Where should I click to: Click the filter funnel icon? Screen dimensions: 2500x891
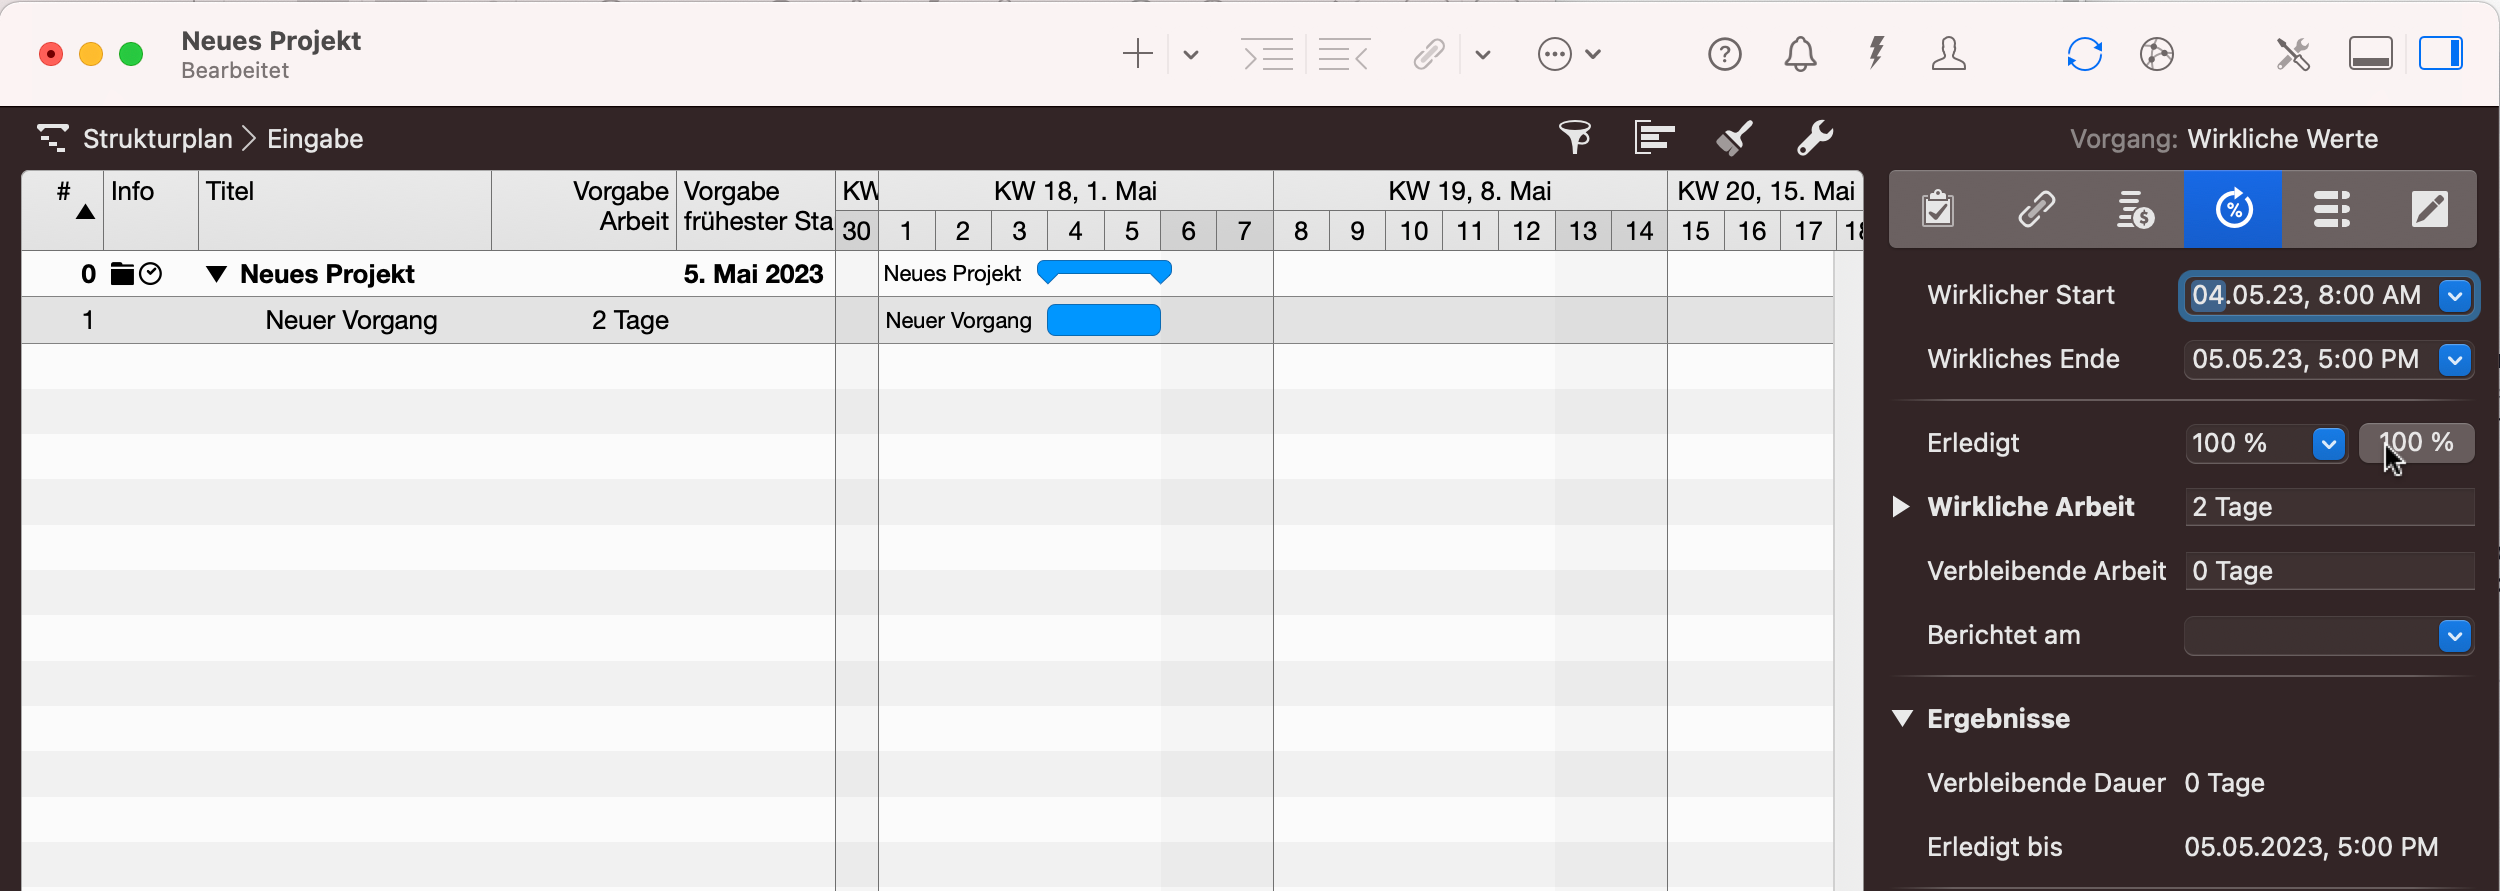pos(1575,138)
